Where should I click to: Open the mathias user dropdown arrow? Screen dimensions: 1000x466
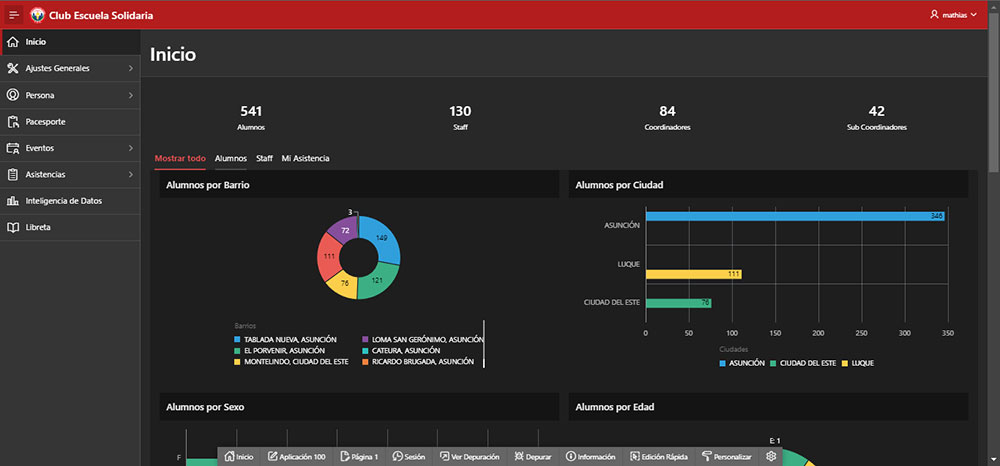coord(973,15)
